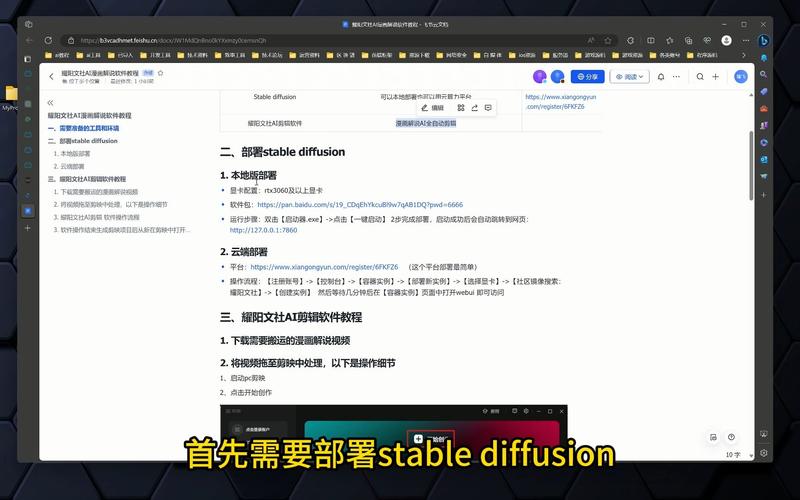This screenshot has height=500, width=800.
Task: Select the active blue tab in vertical tab bar
Action: tap(28, 211)
